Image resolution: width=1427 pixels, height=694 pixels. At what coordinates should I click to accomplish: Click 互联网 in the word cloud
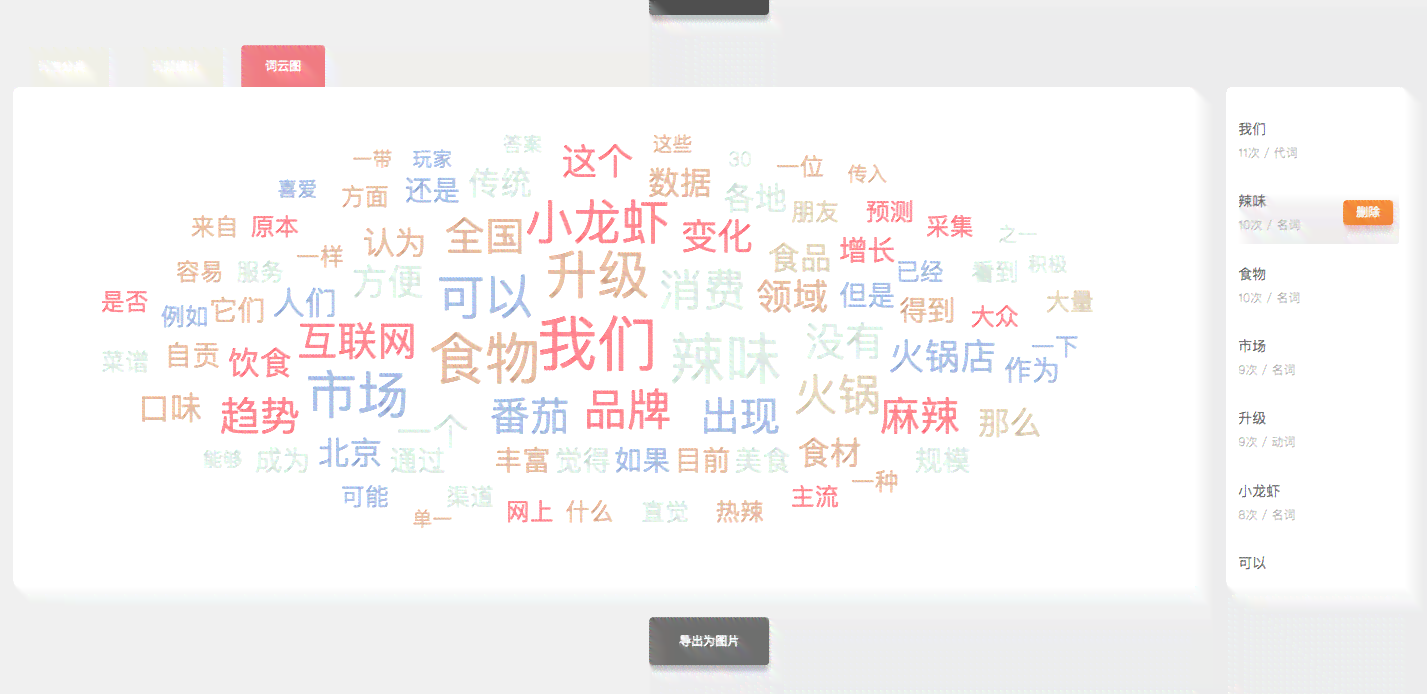[x=357, y=341]
